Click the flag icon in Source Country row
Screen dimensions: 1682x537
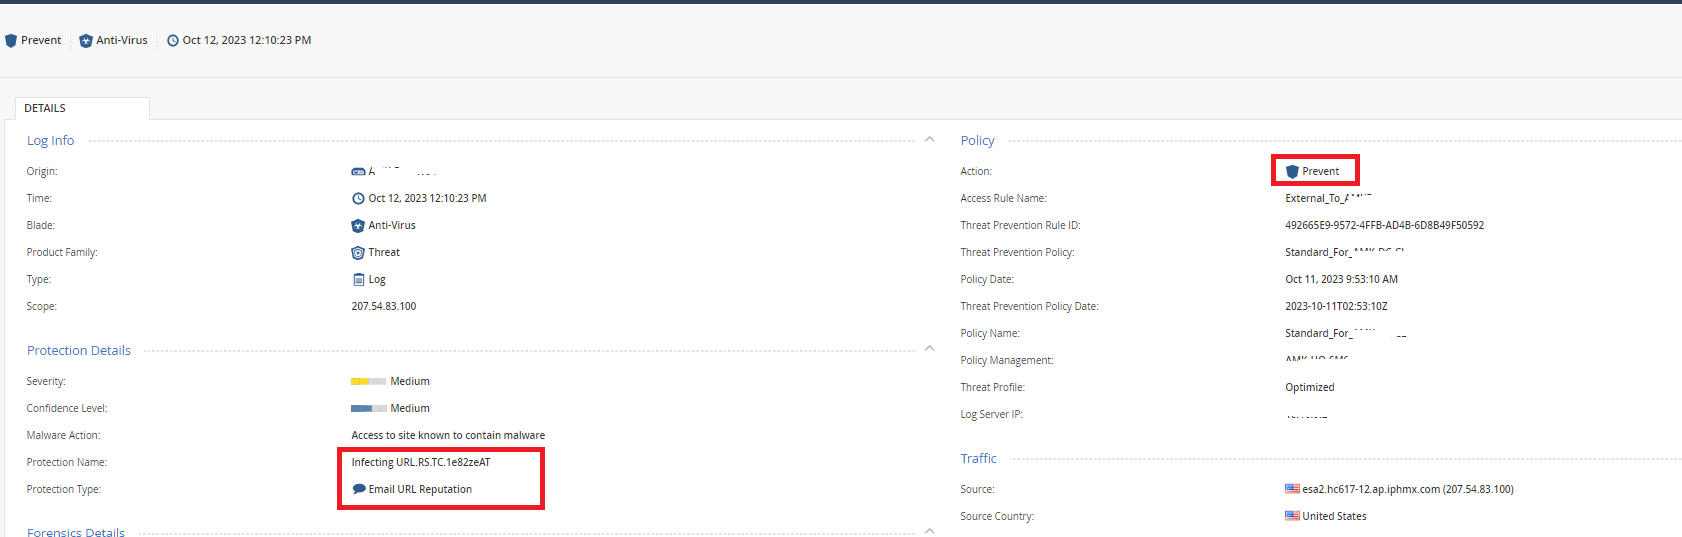[x=1292, y=516]
